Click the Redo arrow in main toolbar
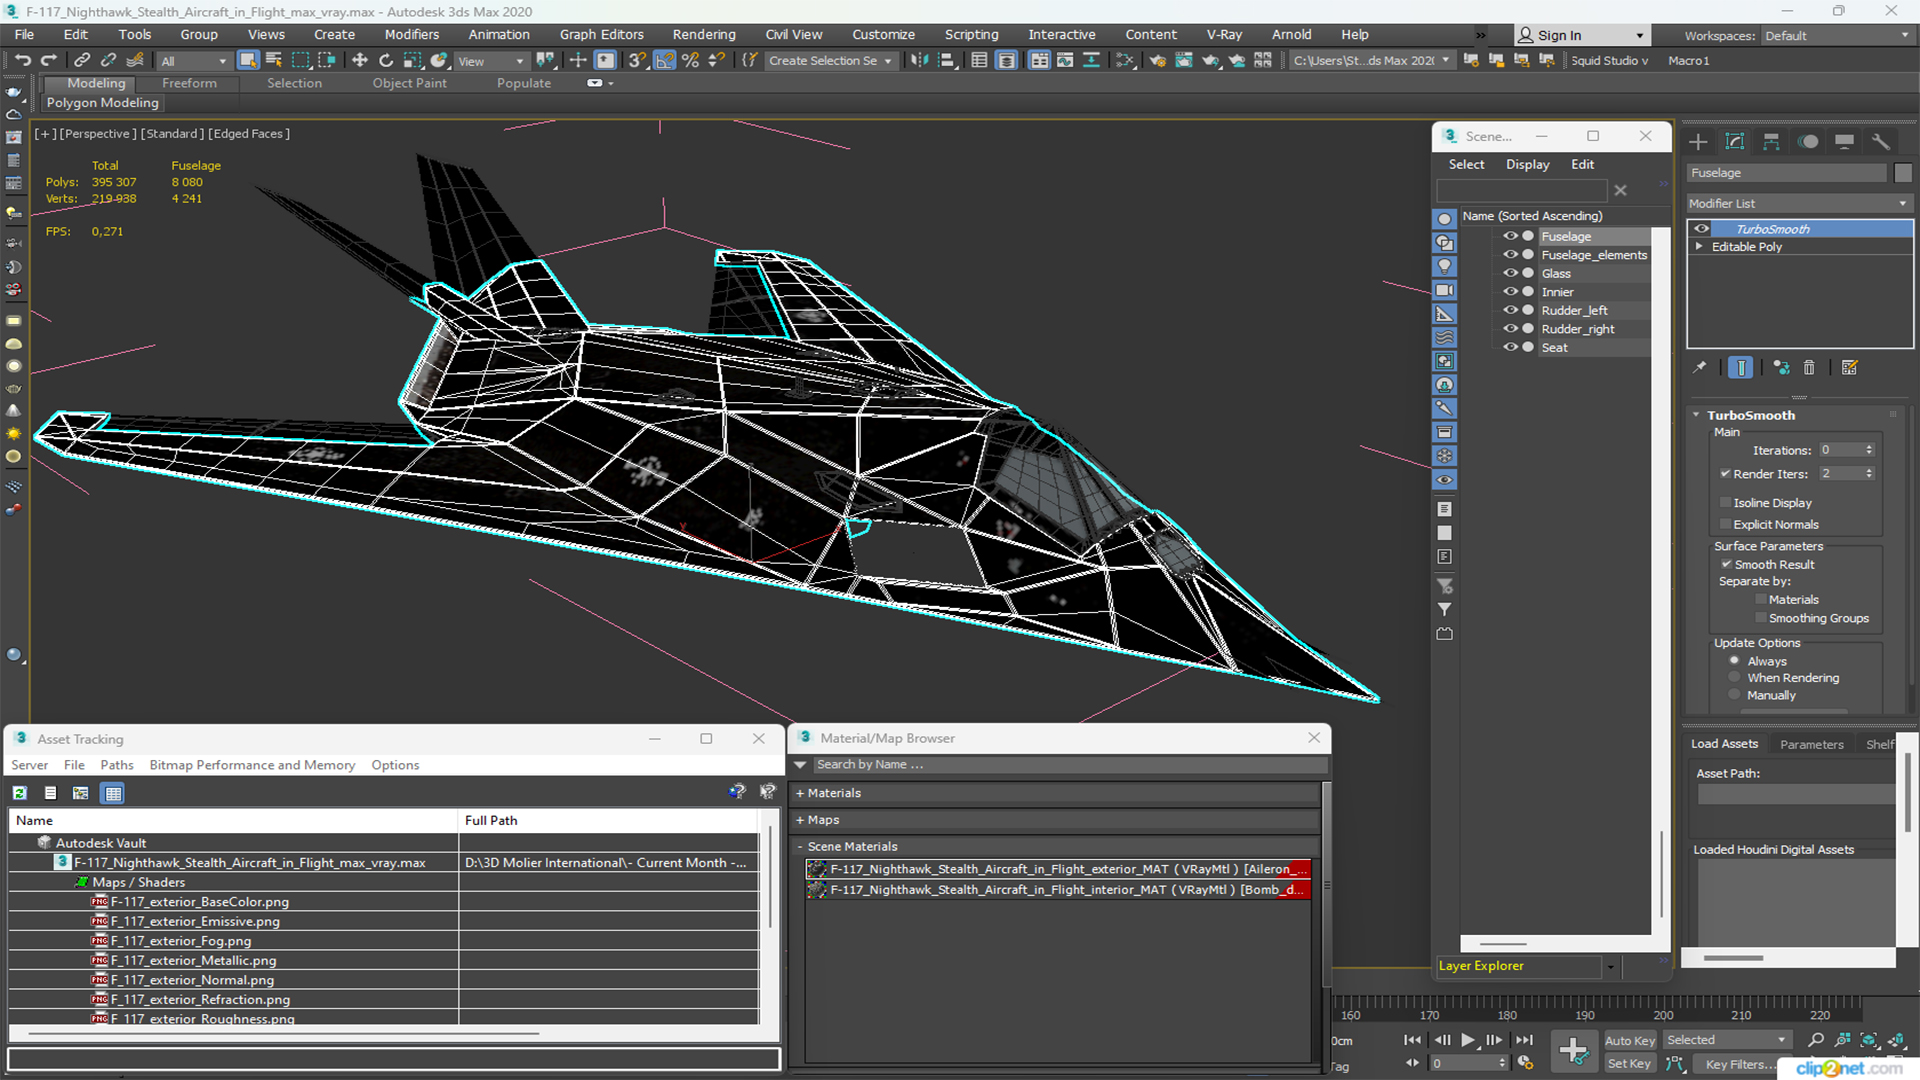 [48, 60]
